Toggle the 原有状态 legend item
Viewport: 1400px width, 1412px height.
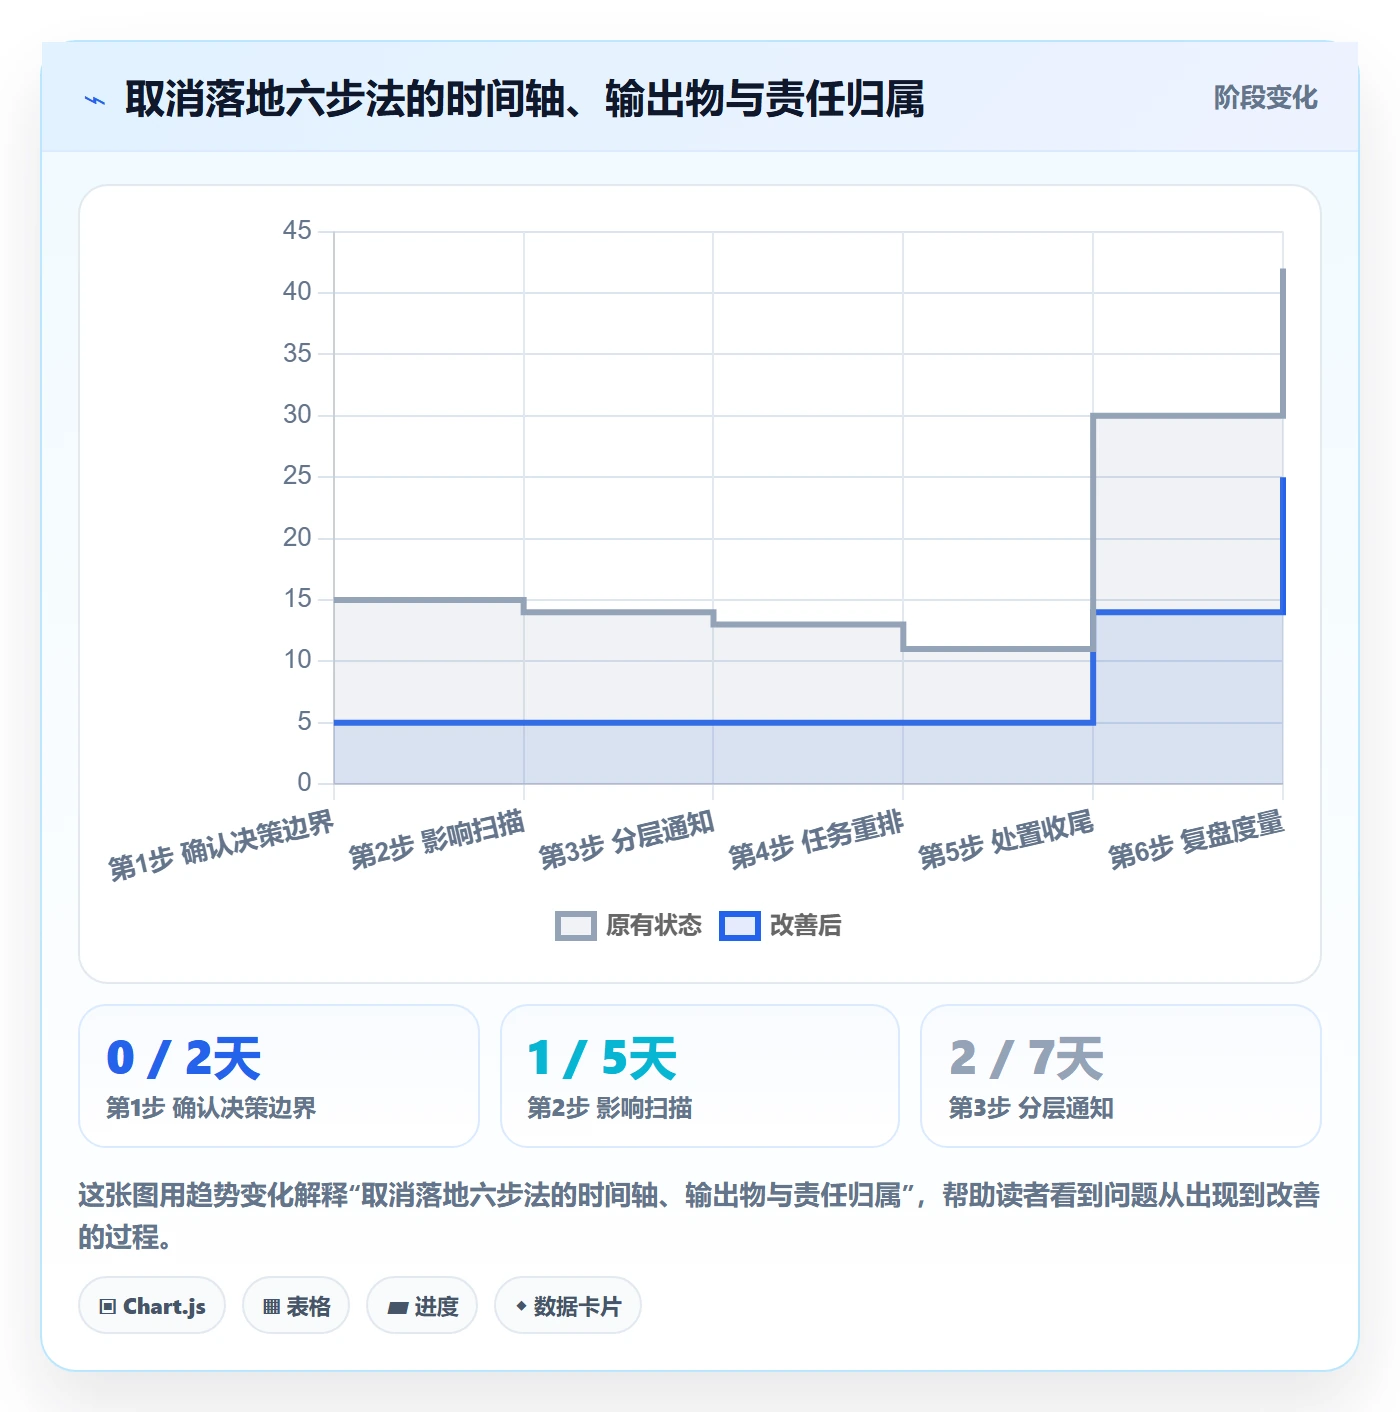click(x=629, y=926)
